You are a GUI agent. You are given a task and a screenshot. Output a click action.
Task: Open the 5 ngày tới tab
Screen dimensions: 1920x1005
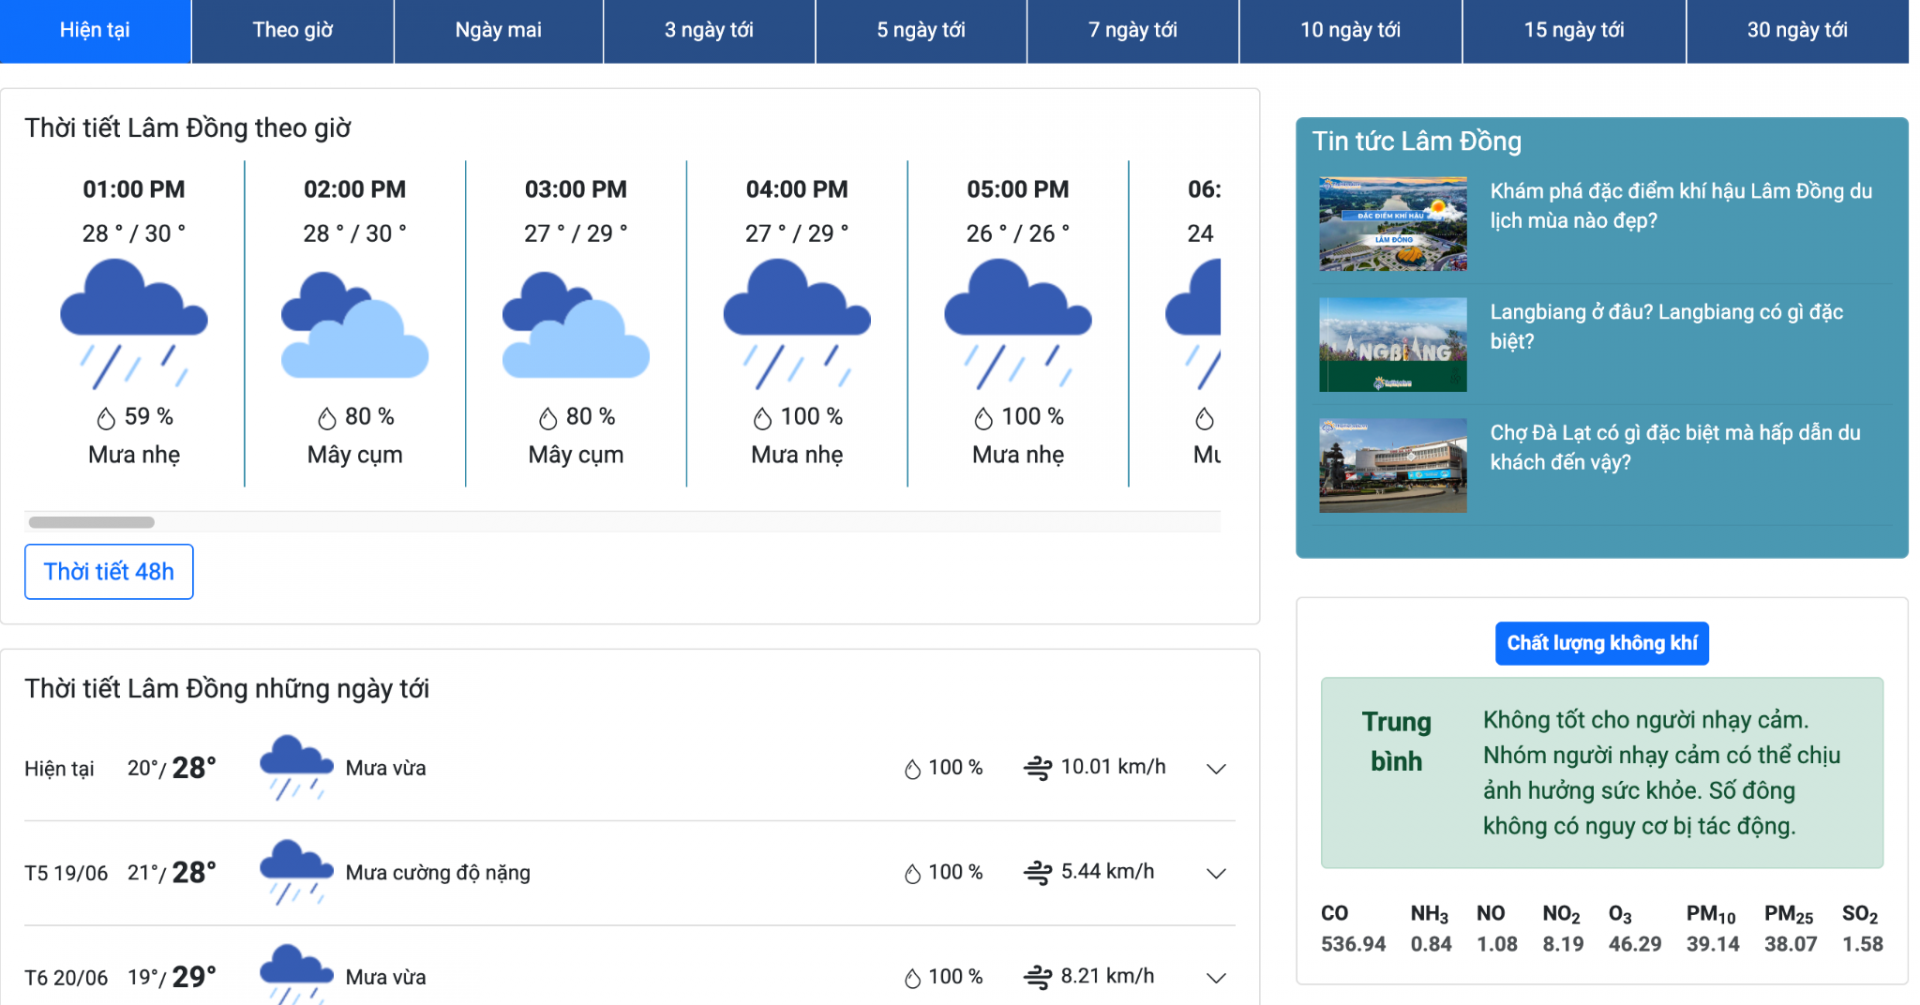[921, 30]
